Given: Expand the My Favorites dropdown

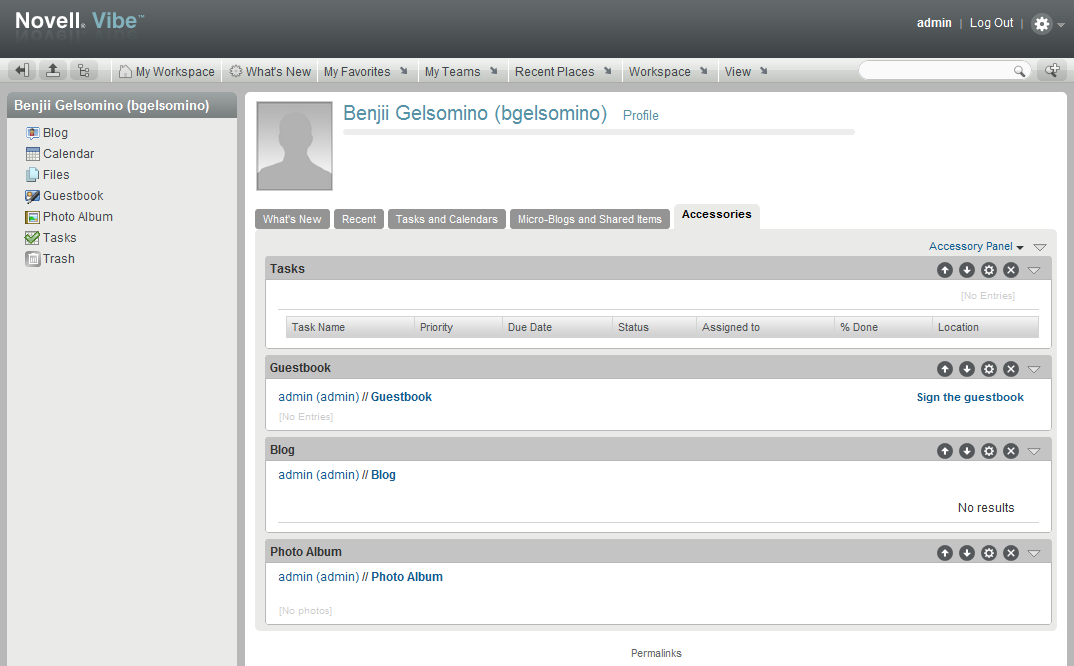Looking at the screenshot, I should (403, 71).
